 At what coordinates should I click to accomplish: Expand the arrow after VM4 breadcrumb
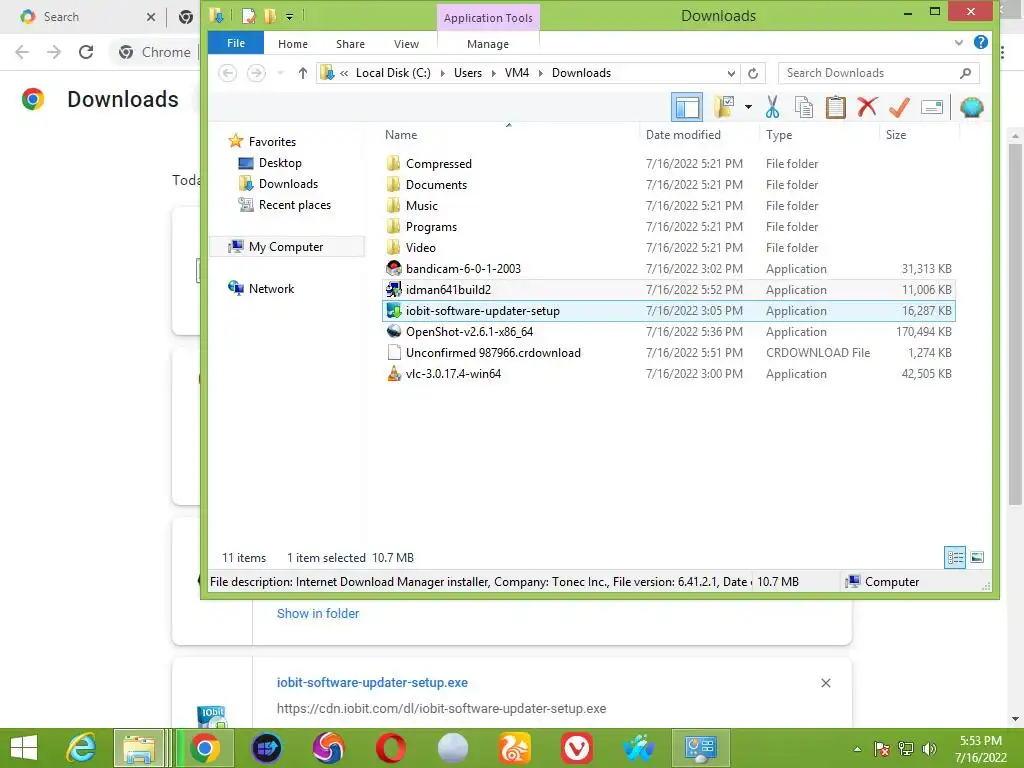pos(540,73)
